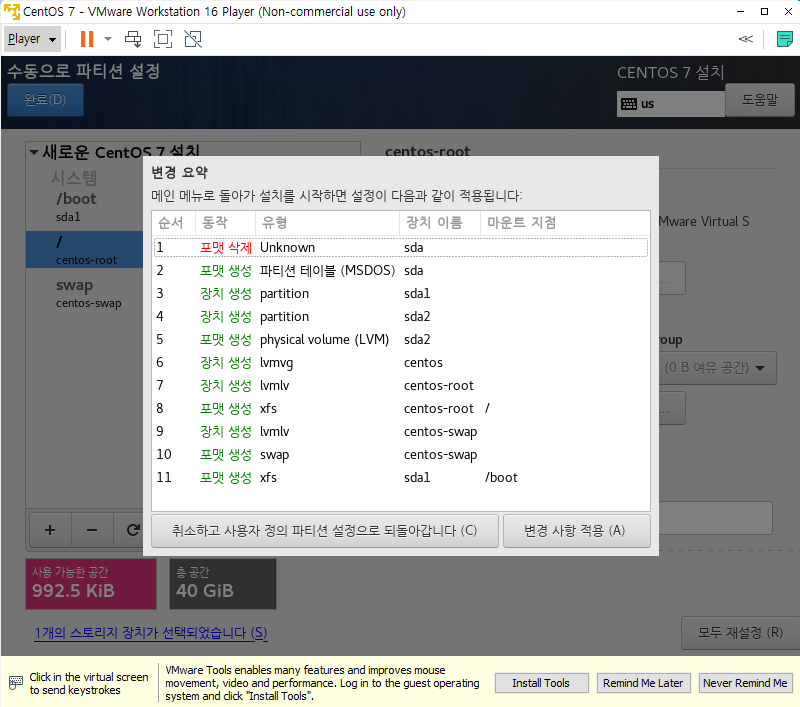
Task: Reload storage configuration with refresh icon
Action: (x=132, y=530)
